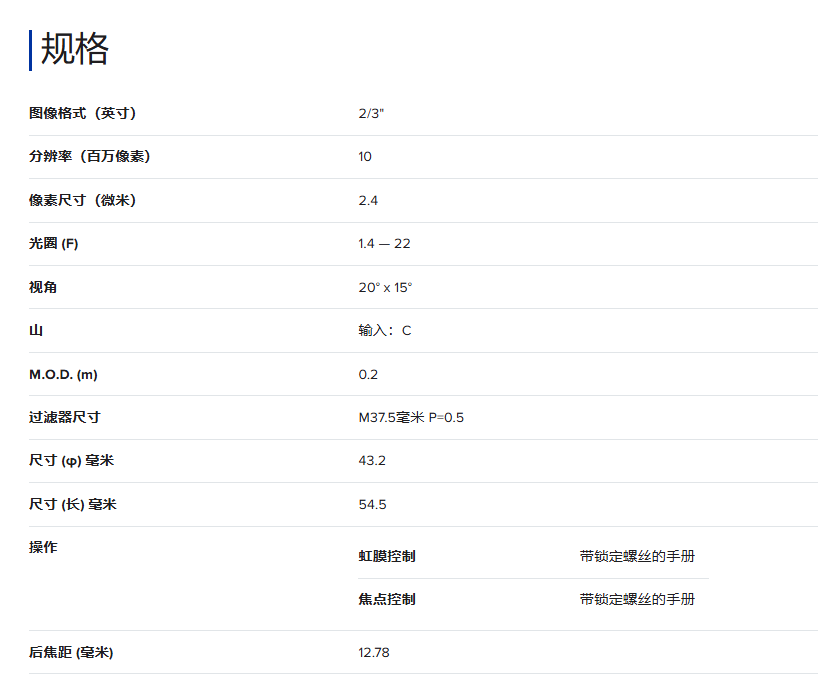Click the 光圈 (F) label

tap(53, 244)
